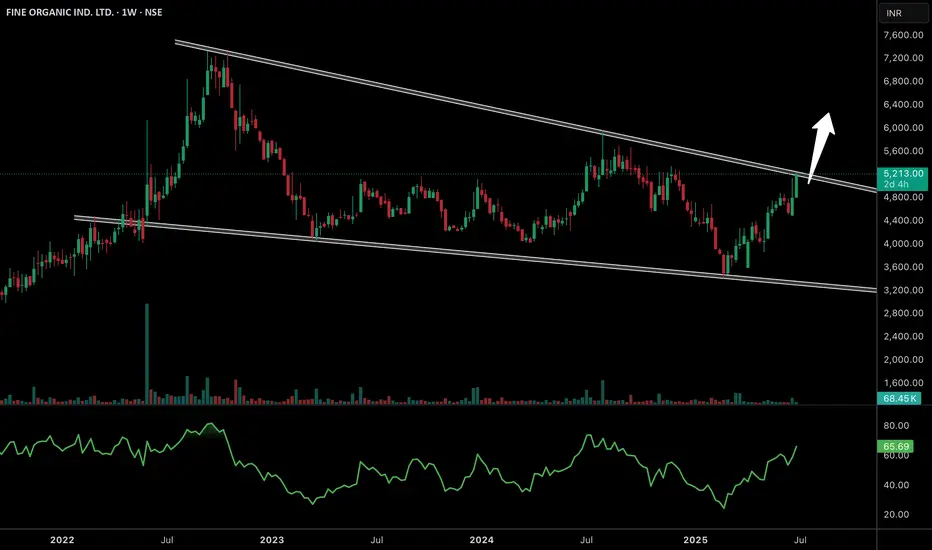Click the 40.00 RSI axis label
This screenshot has height=550, width=932.
coord(896,485)
